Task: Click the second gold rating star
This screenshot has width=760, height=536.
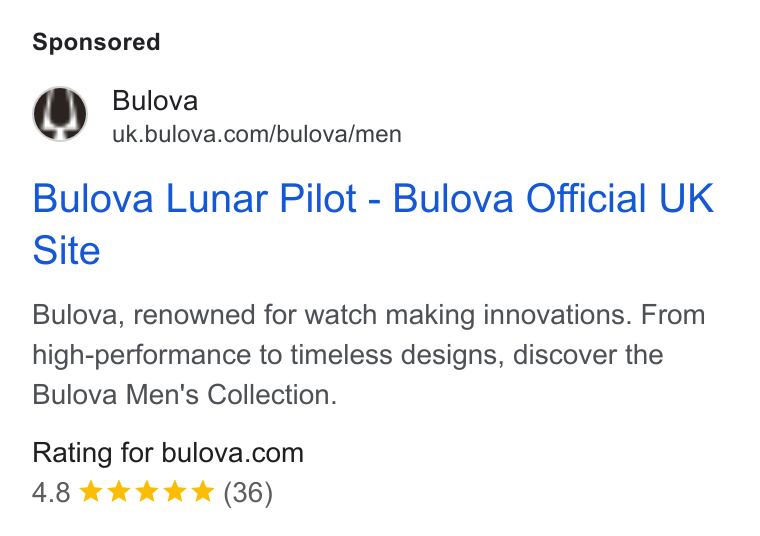Action: pos(119,492)
